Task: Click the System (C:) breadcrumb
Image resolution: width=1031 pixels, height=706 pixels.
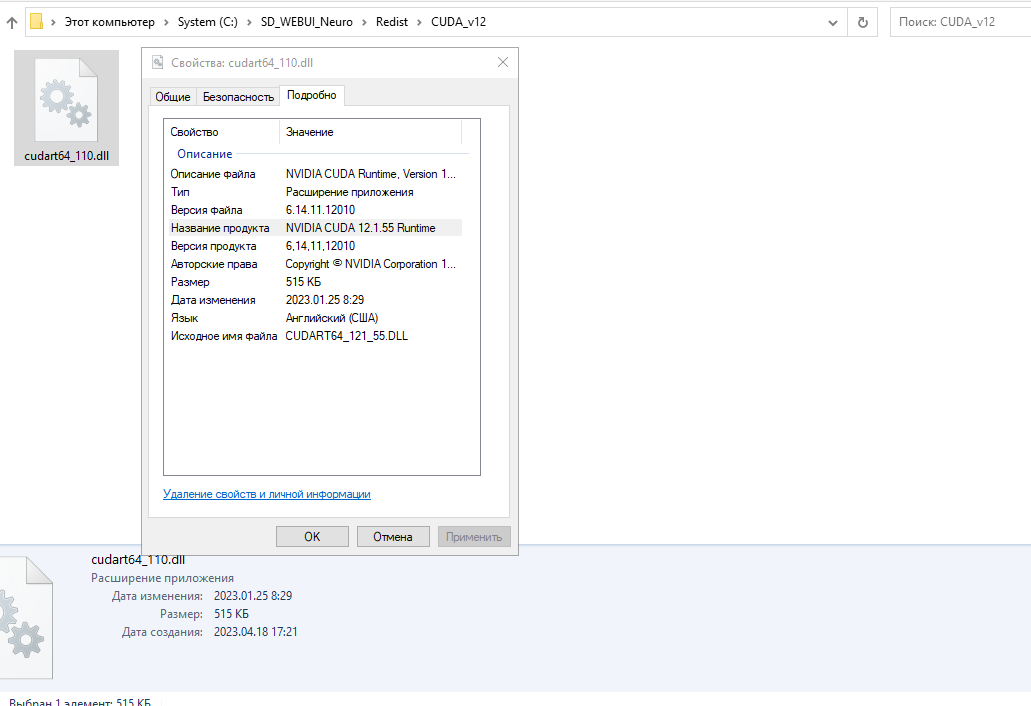Action: point(208,22)
